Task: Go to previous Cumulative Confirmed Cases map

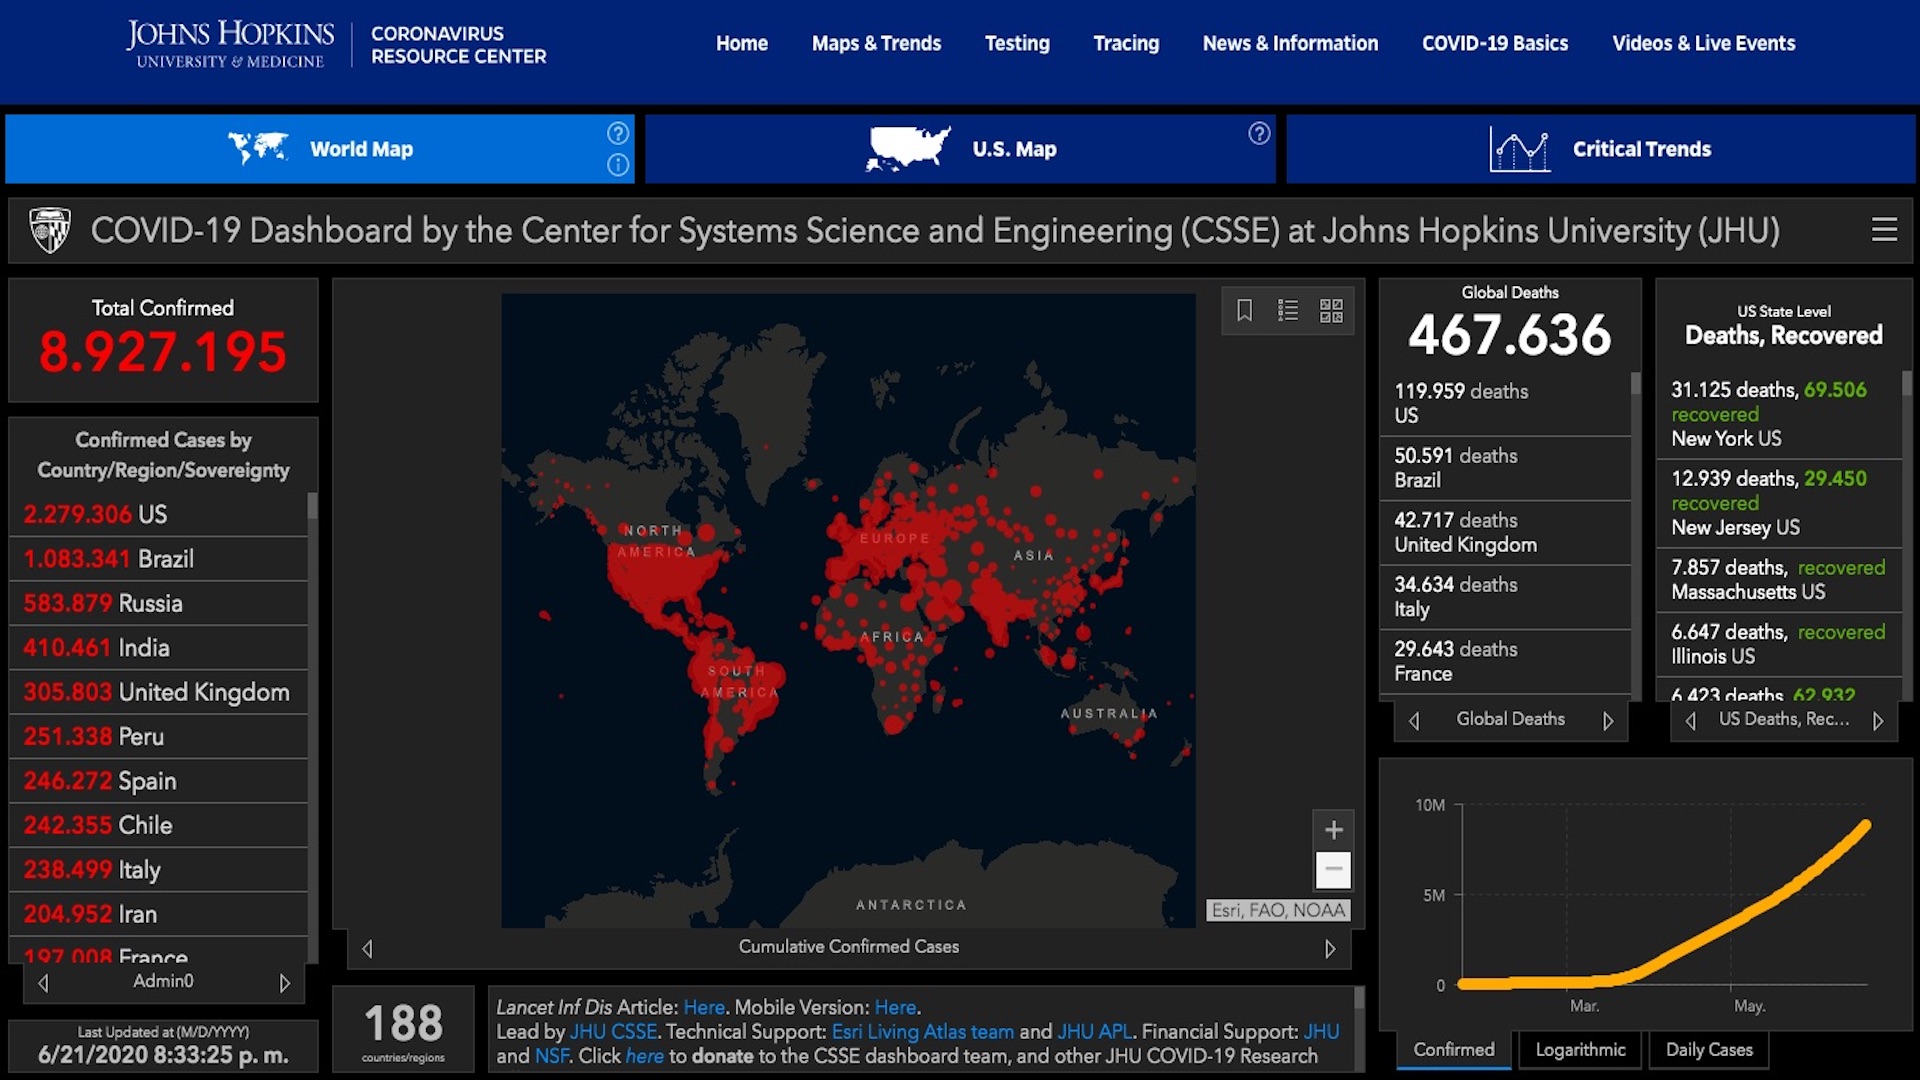Action: (x=367, y=948)
